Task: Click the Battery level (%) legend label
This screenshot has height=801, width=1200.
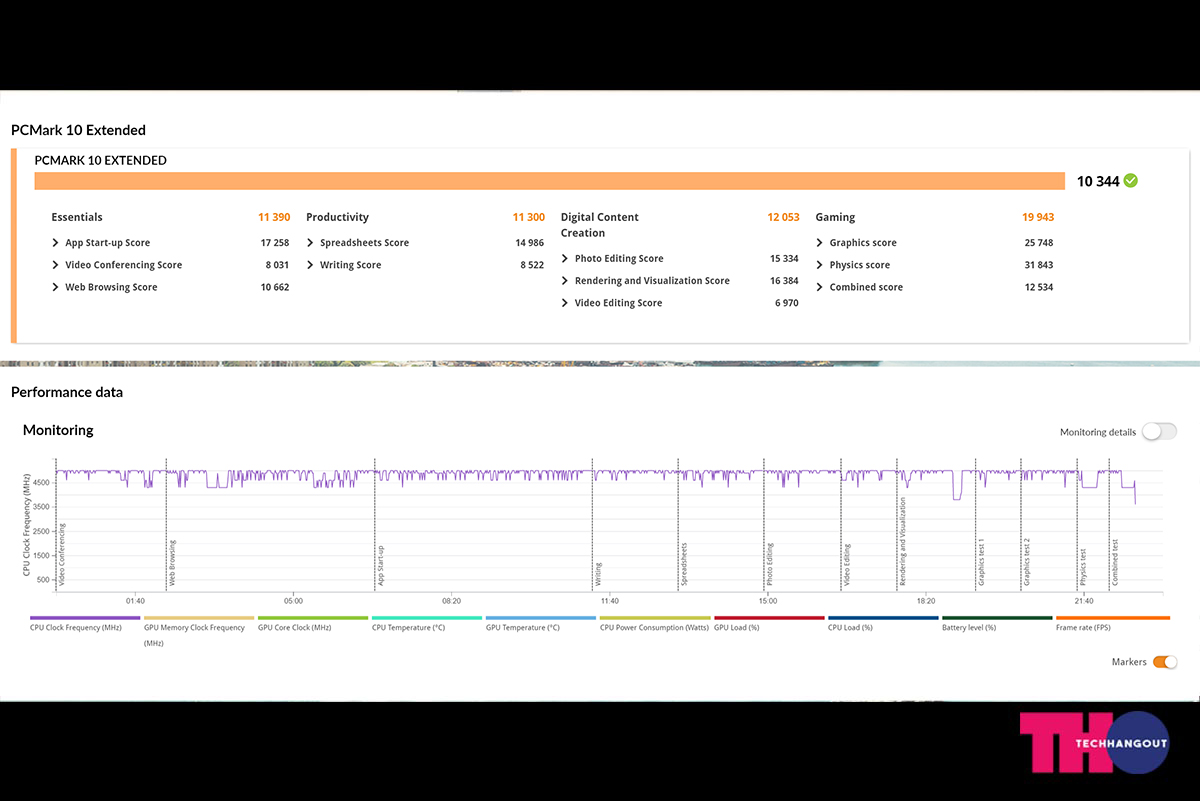Action: pos(969,628)
